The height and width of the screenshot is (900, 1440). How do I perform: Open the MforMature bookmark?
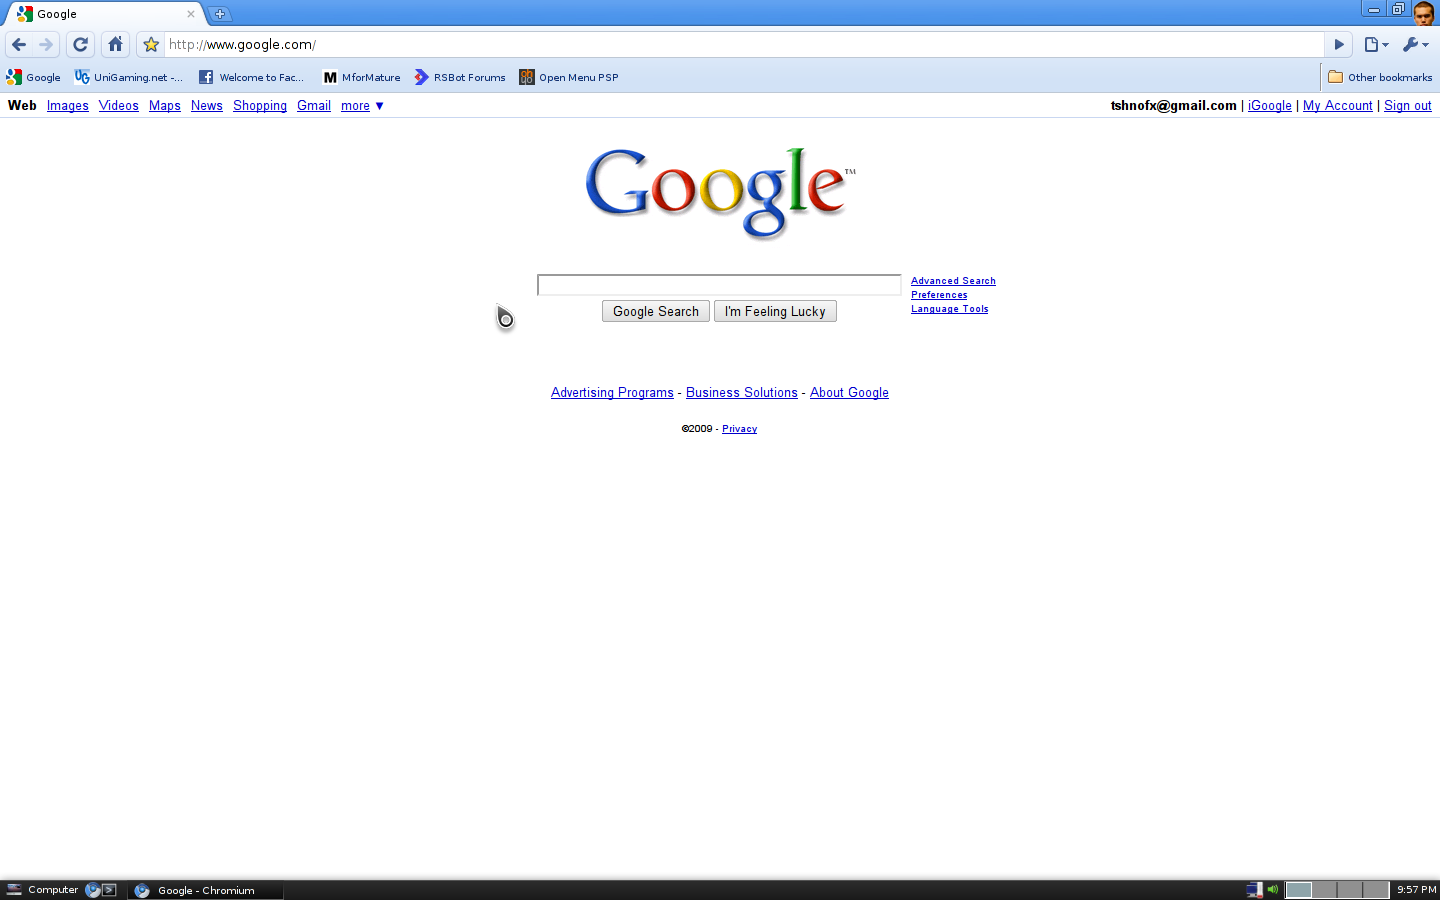point(362,77)
